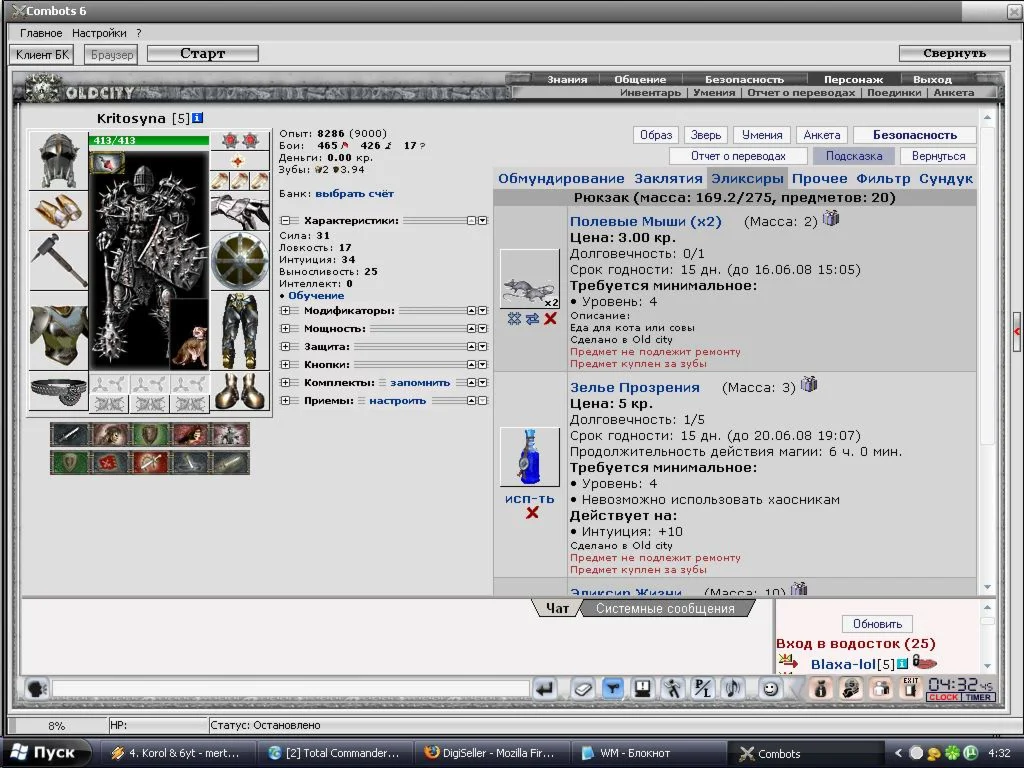Viewport: 1024px width, 768px height.
Task: Open the Настройки menu
Action: tap(99, 33)
